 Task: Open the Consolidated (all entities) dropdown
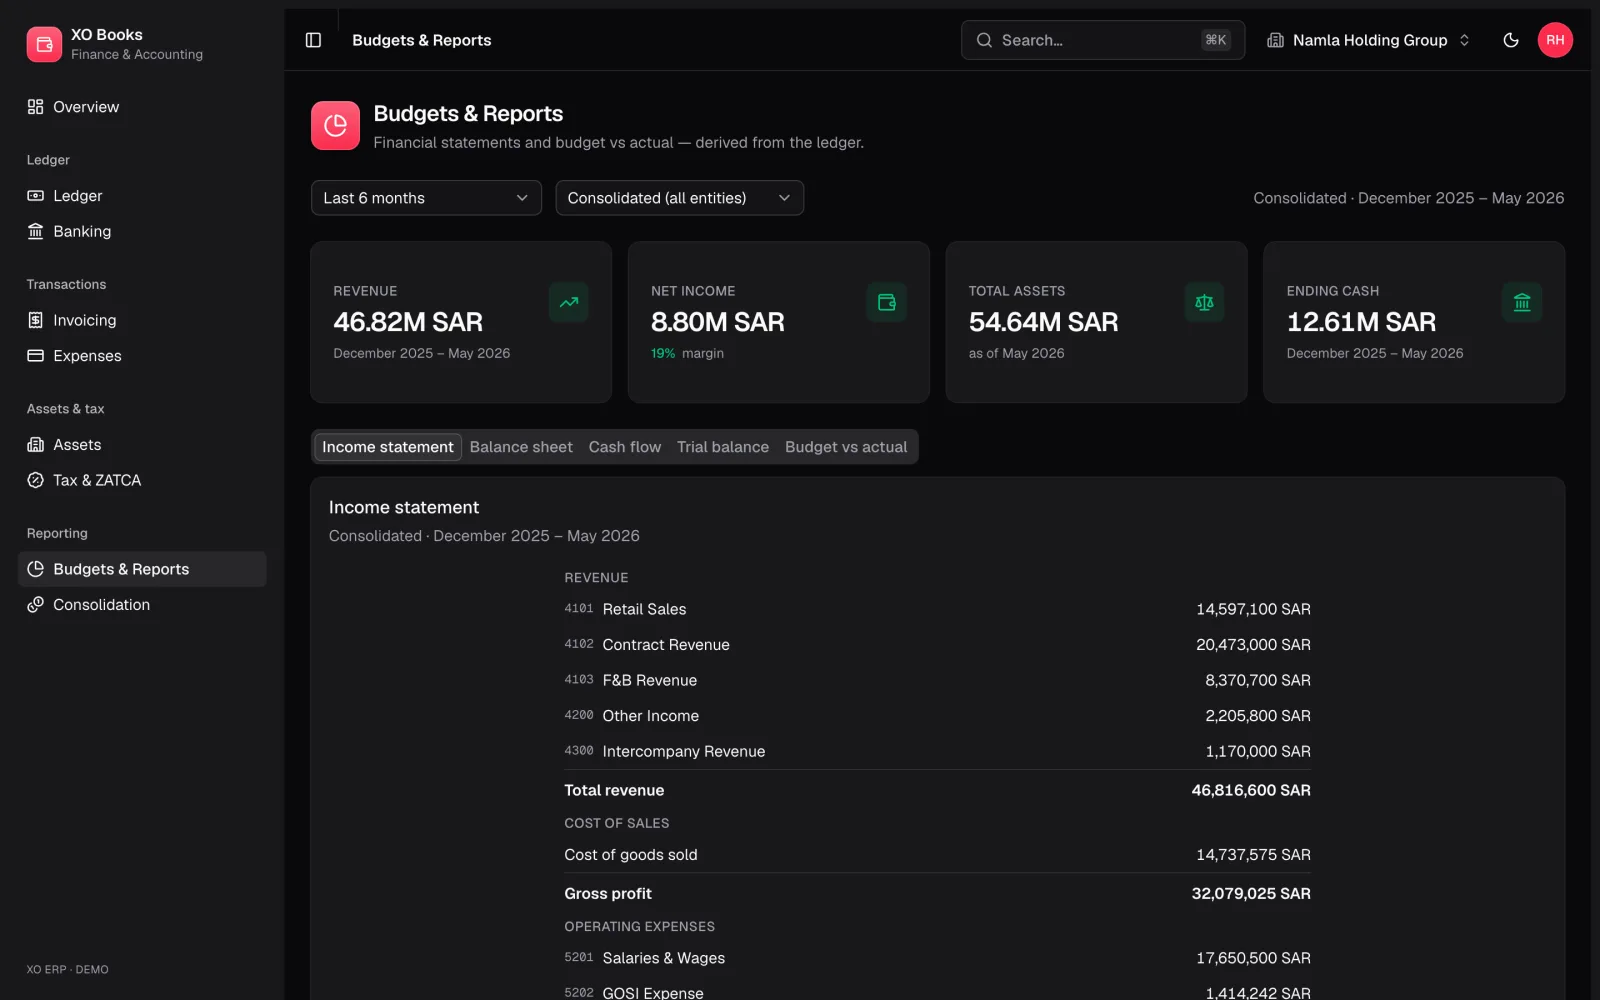coord(679,198)
